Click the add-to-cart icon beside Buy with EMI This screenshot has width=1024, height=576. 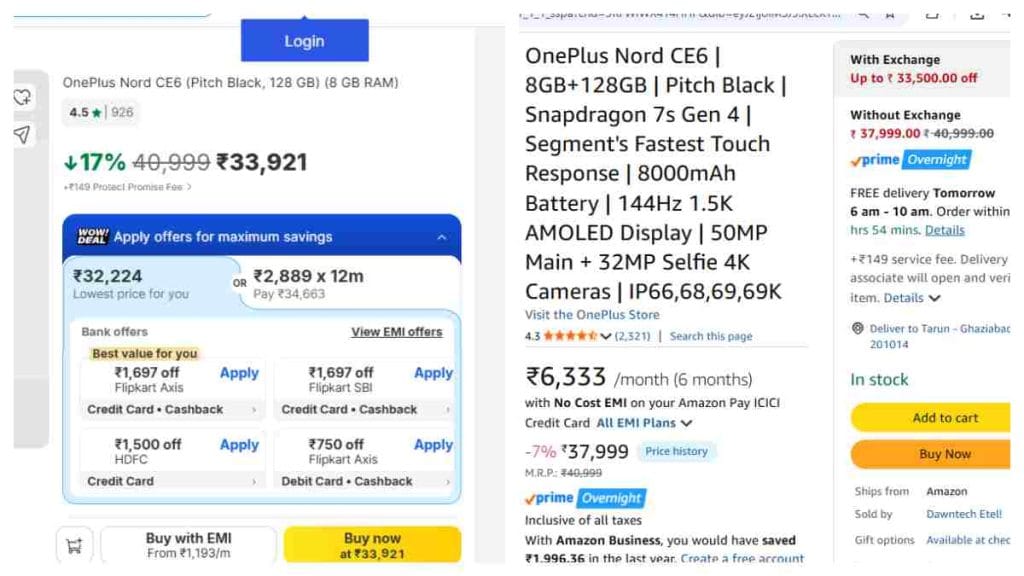click(74, 545)
